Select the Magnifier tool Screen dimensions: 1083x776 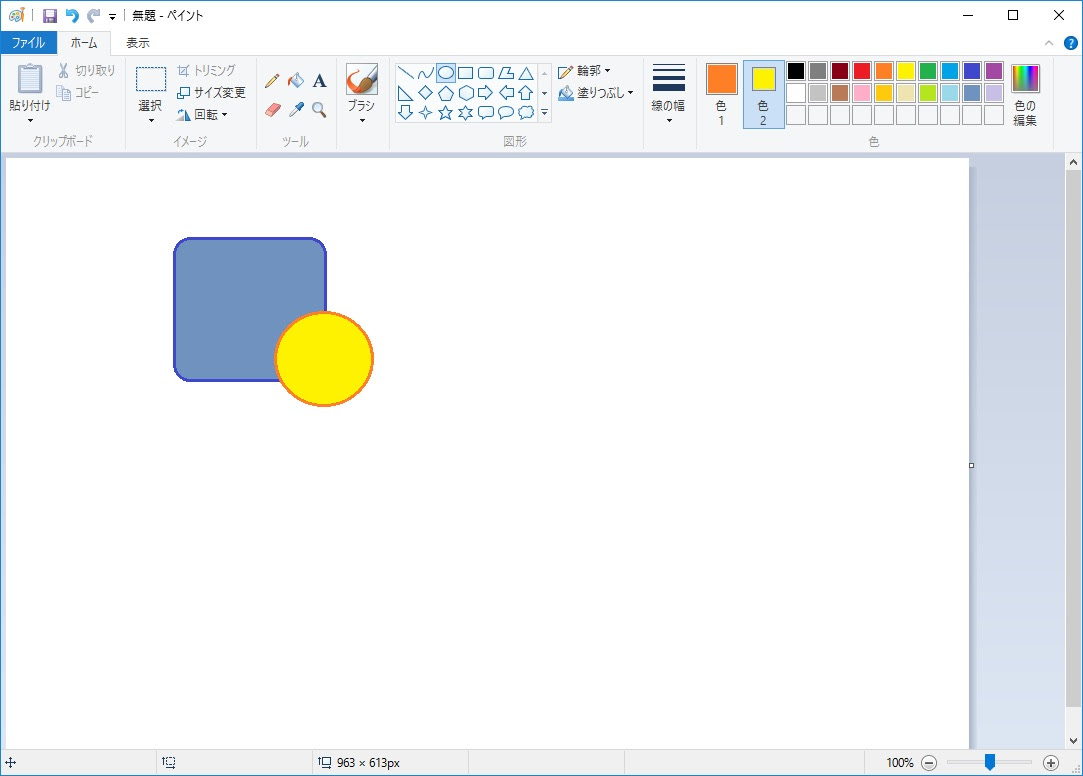[x=319, y=109]
